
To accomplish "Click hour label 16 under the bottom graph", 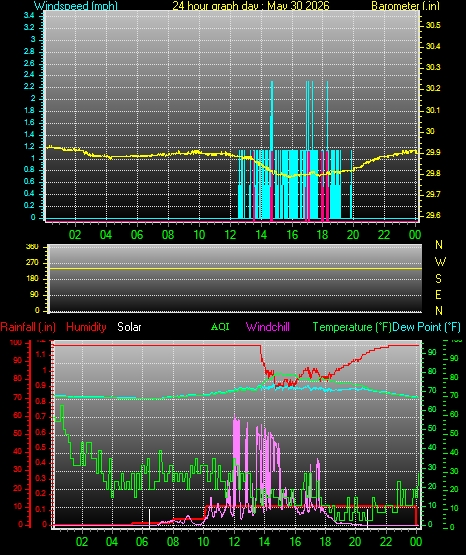I will click(x=295, y=542).
